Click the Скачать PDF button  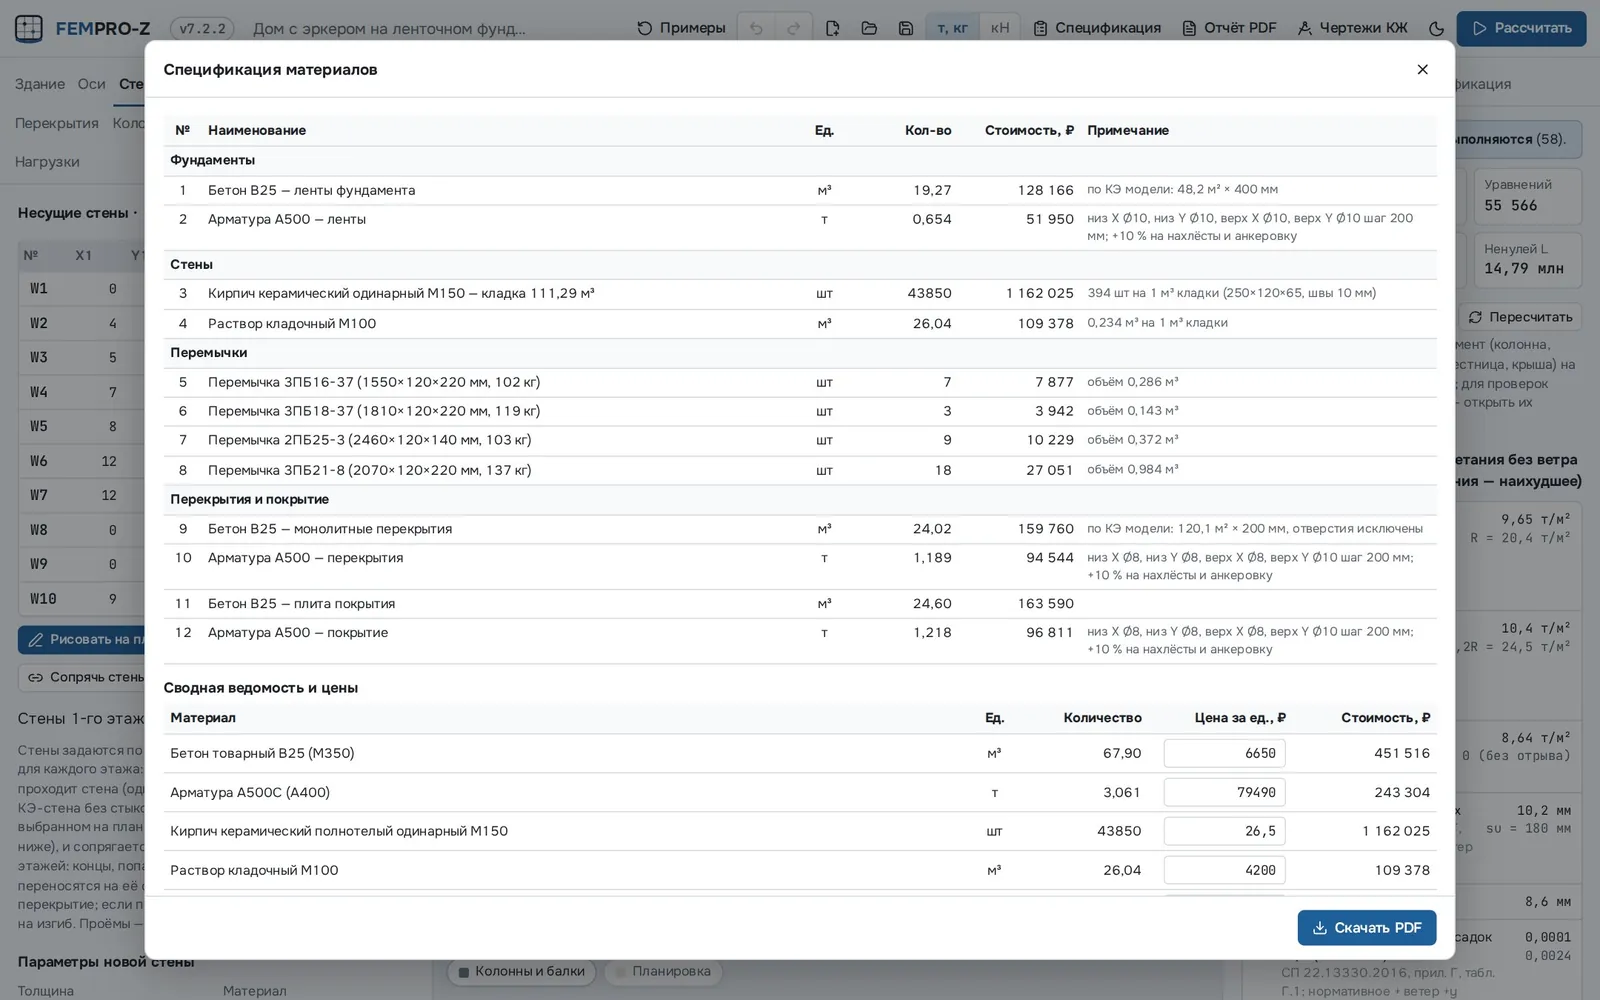coord(1367,928)
